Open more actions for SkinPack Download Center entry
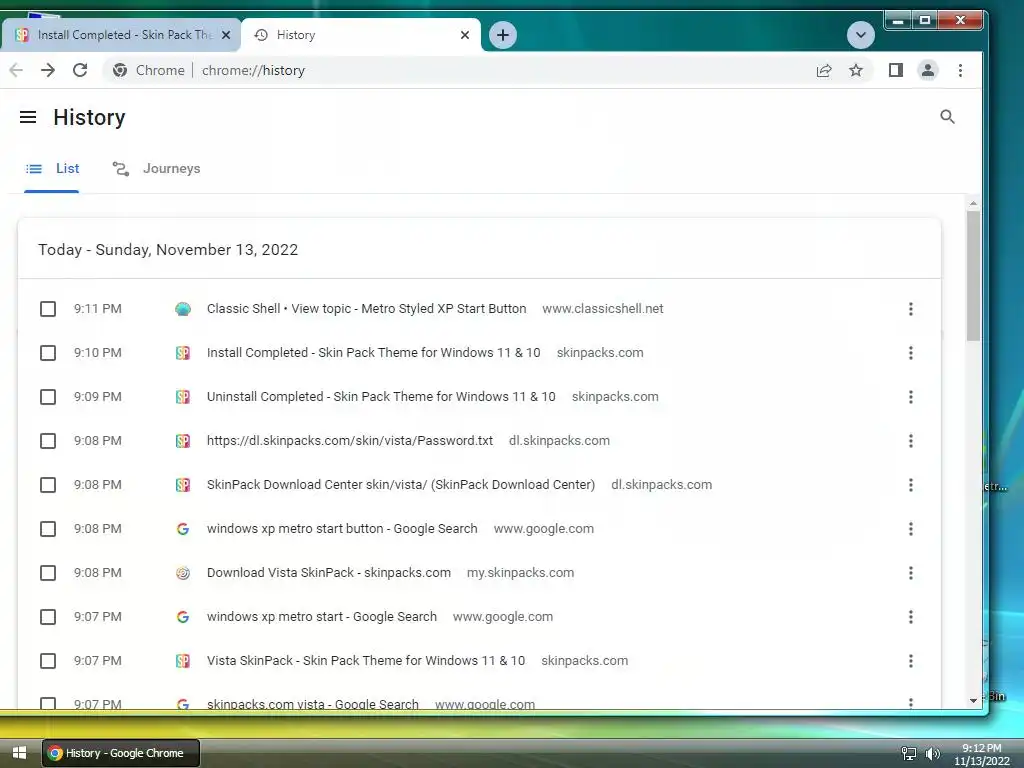 [x=910, y=485]
